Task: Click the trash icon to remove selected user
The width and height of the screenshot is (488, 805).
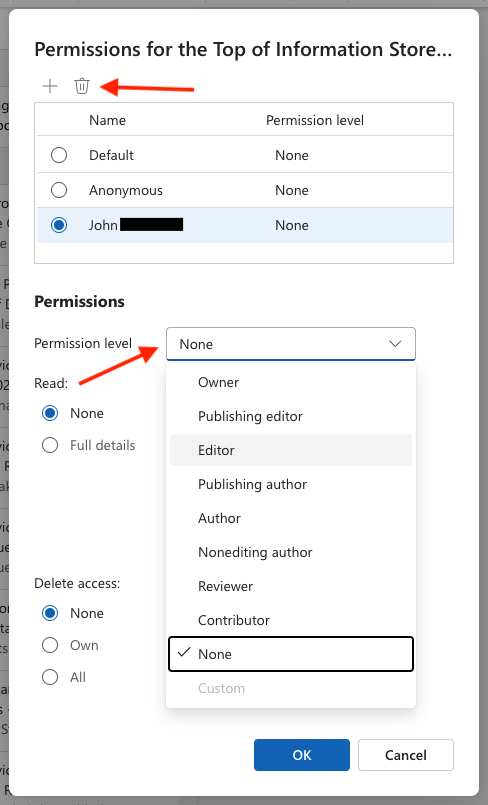Action: [82, 86]
